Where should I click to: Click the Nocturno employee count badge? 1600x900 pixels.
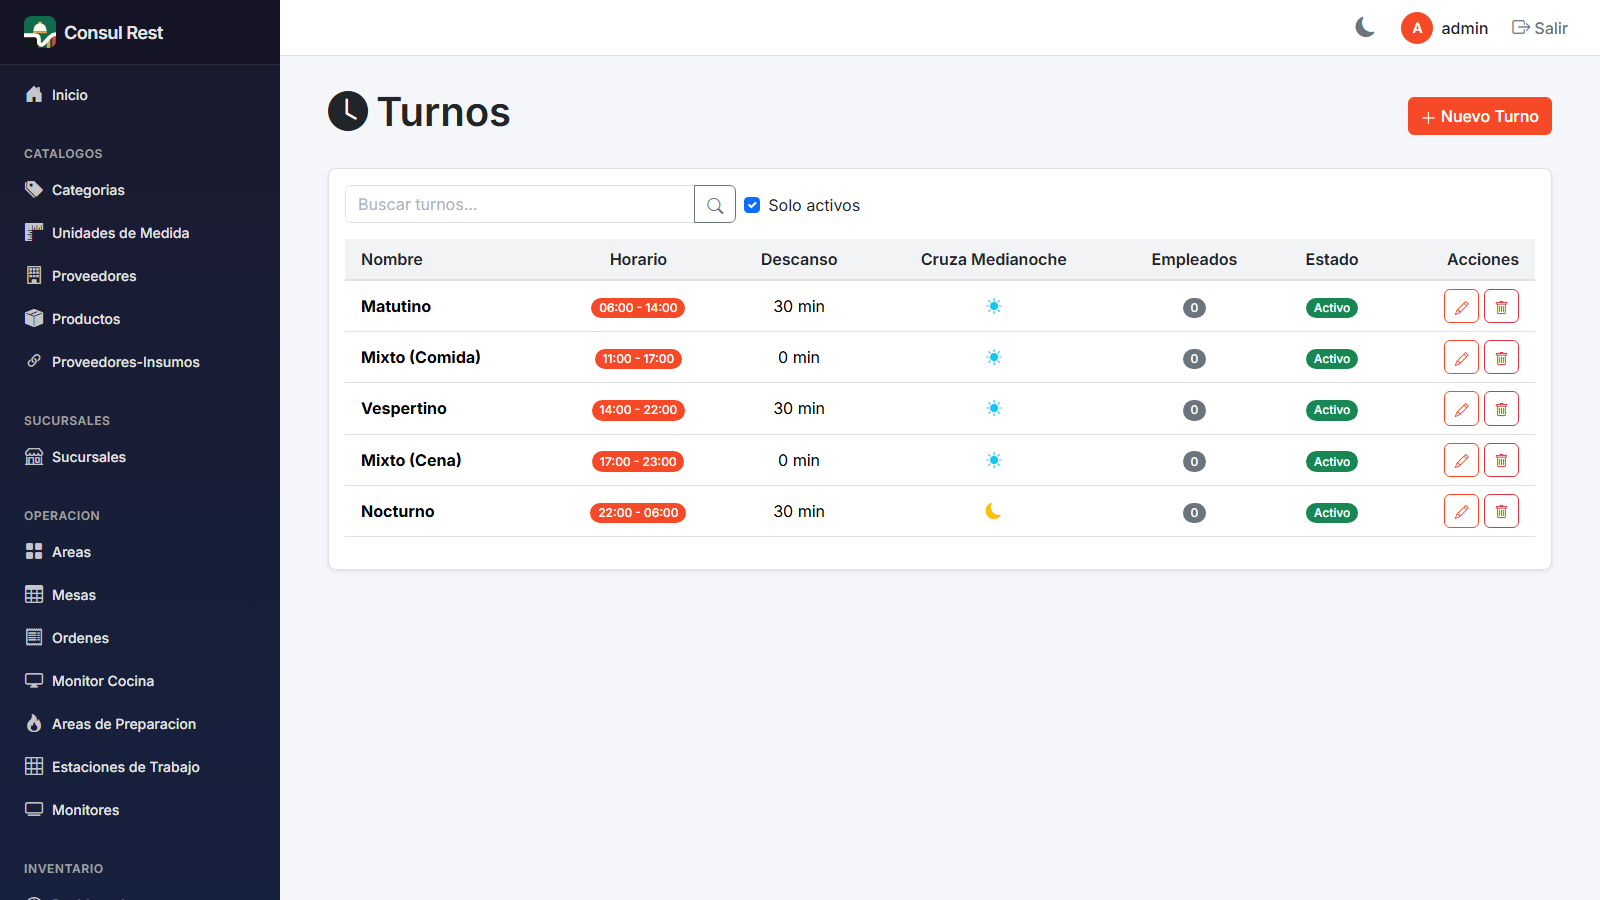1194,513
